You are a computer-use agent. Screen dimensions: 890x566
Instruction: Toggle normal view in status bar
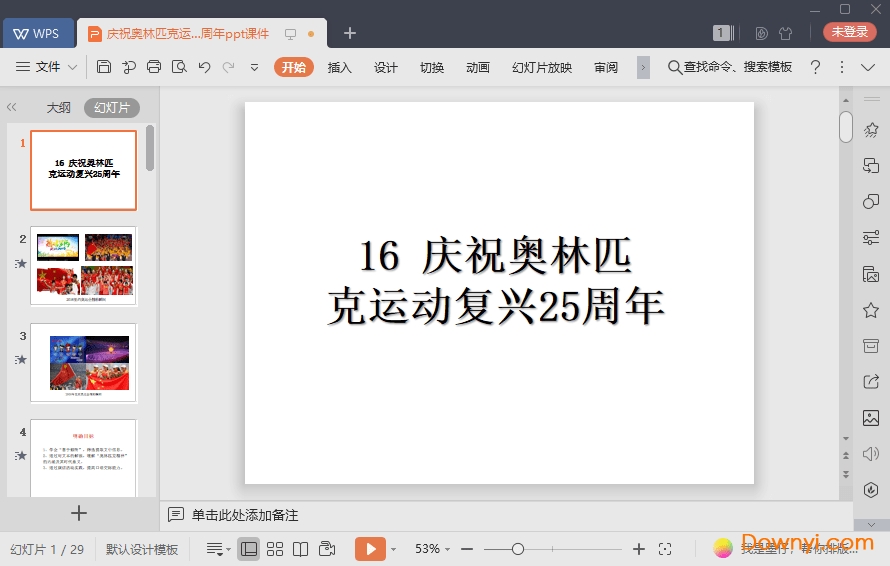[249, 549]
